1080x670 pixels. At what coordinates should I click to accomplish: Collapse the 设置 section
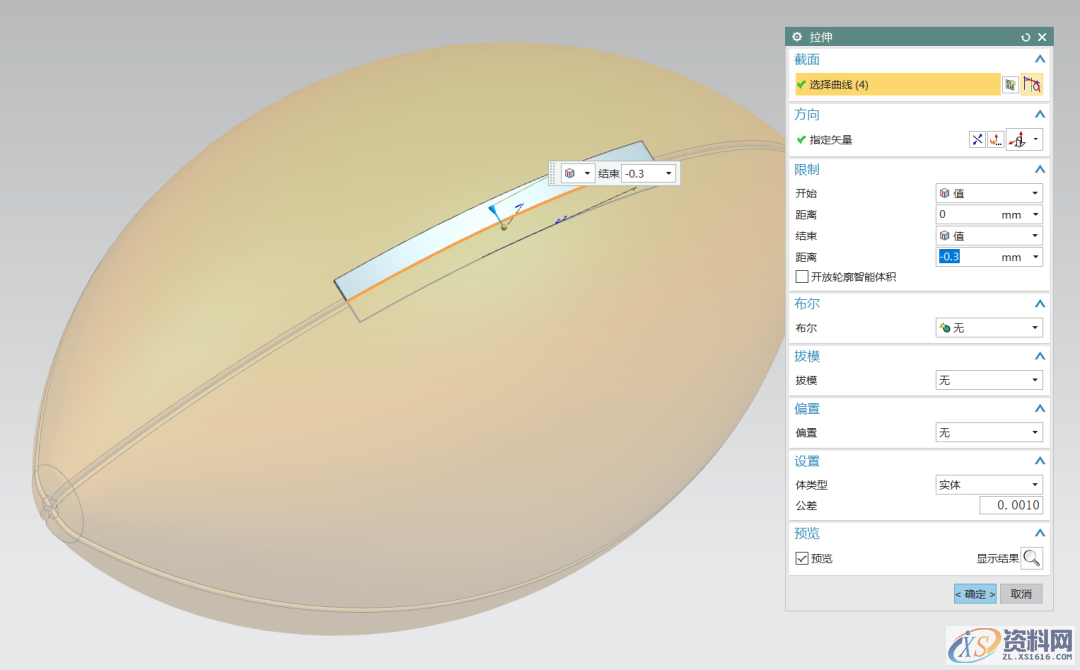pyautogui.click(x=1040, y=461)
